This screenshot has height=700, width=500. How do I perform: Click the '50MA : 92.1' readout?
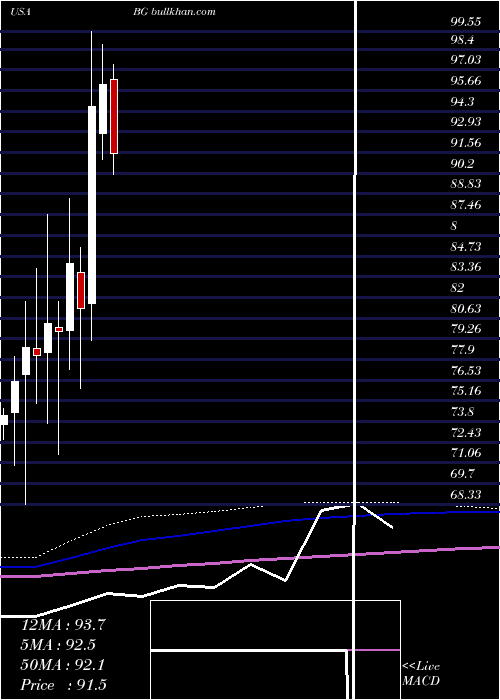[x=63, y=665]
